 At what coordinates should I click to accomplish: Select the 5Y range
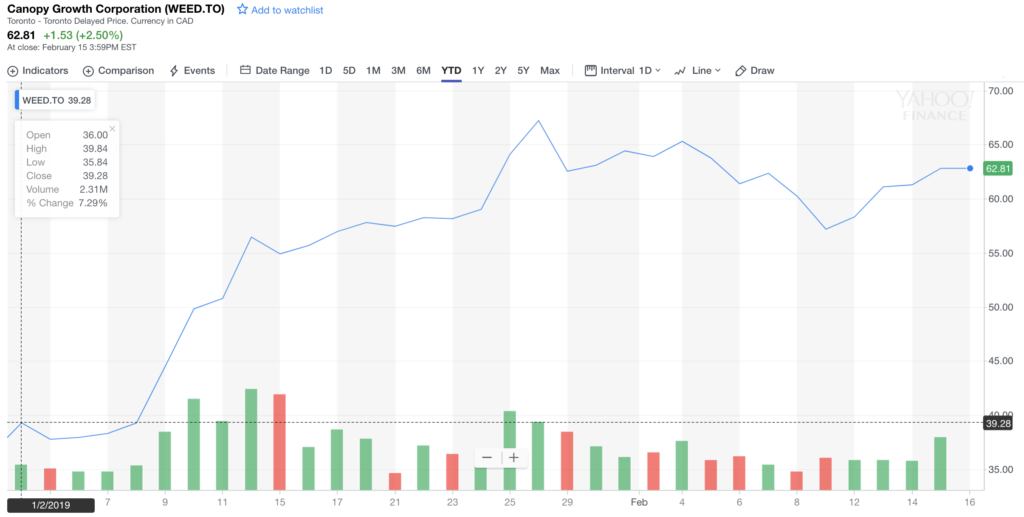click(x=523, y=70)
